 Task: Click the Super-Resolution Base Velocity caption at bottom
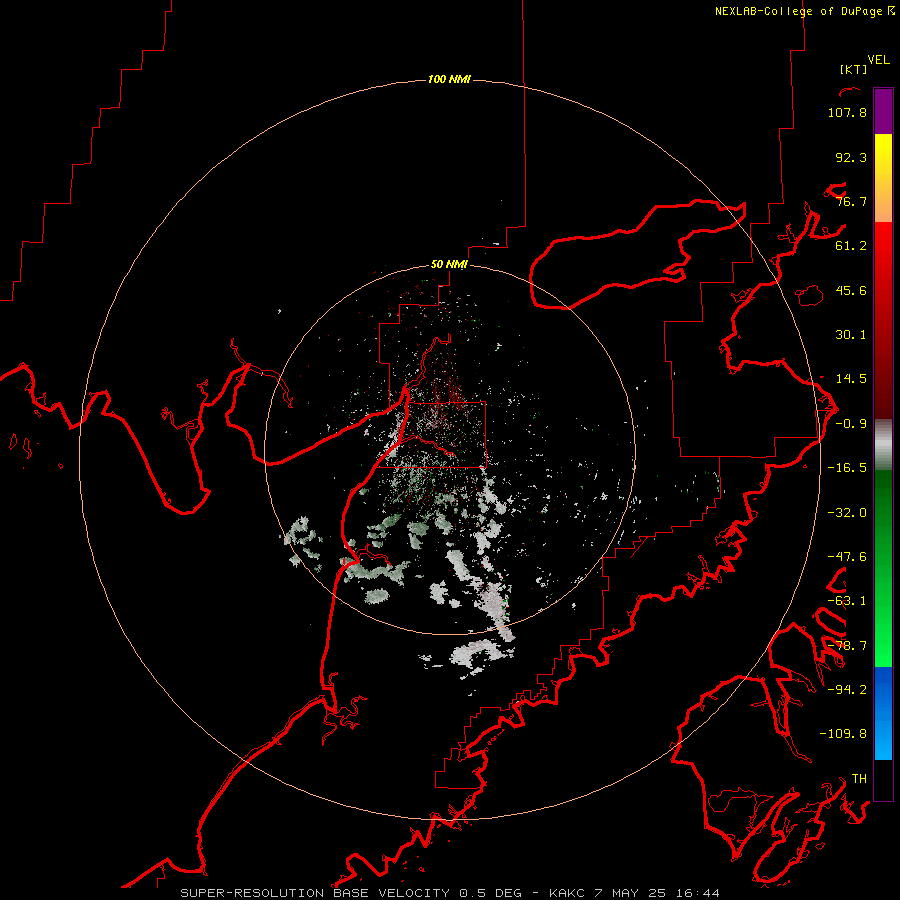[x=449, y=893]
